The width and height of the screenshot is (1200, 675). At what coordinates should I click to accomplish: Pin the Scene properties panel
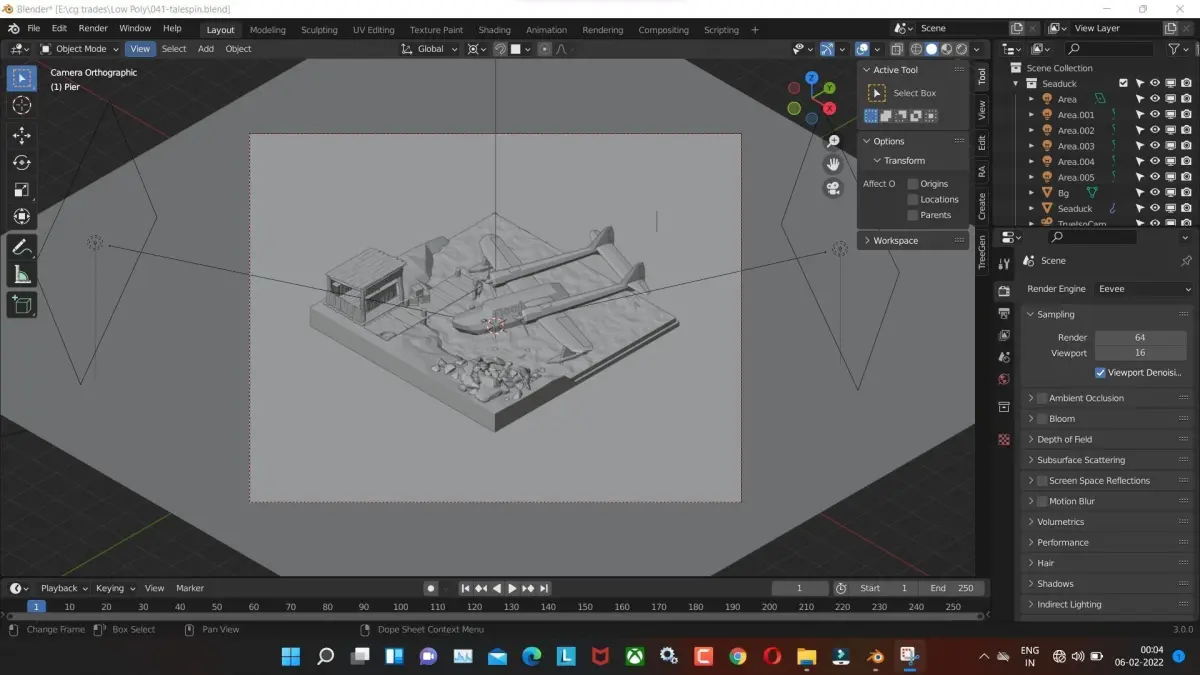pyautogui.click(x=1186, y=260)
